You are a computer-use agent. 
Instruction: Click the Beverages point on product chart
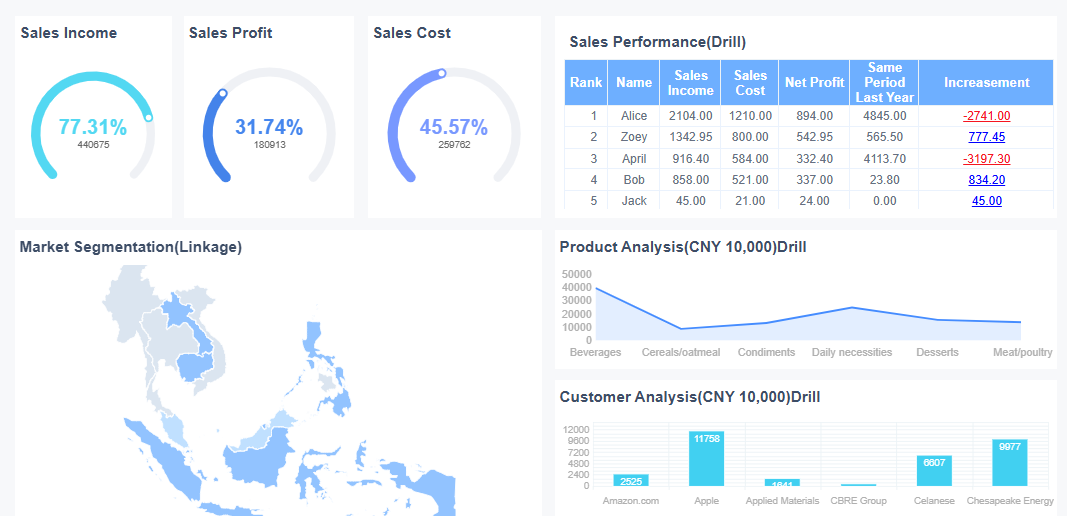(596, 288)
